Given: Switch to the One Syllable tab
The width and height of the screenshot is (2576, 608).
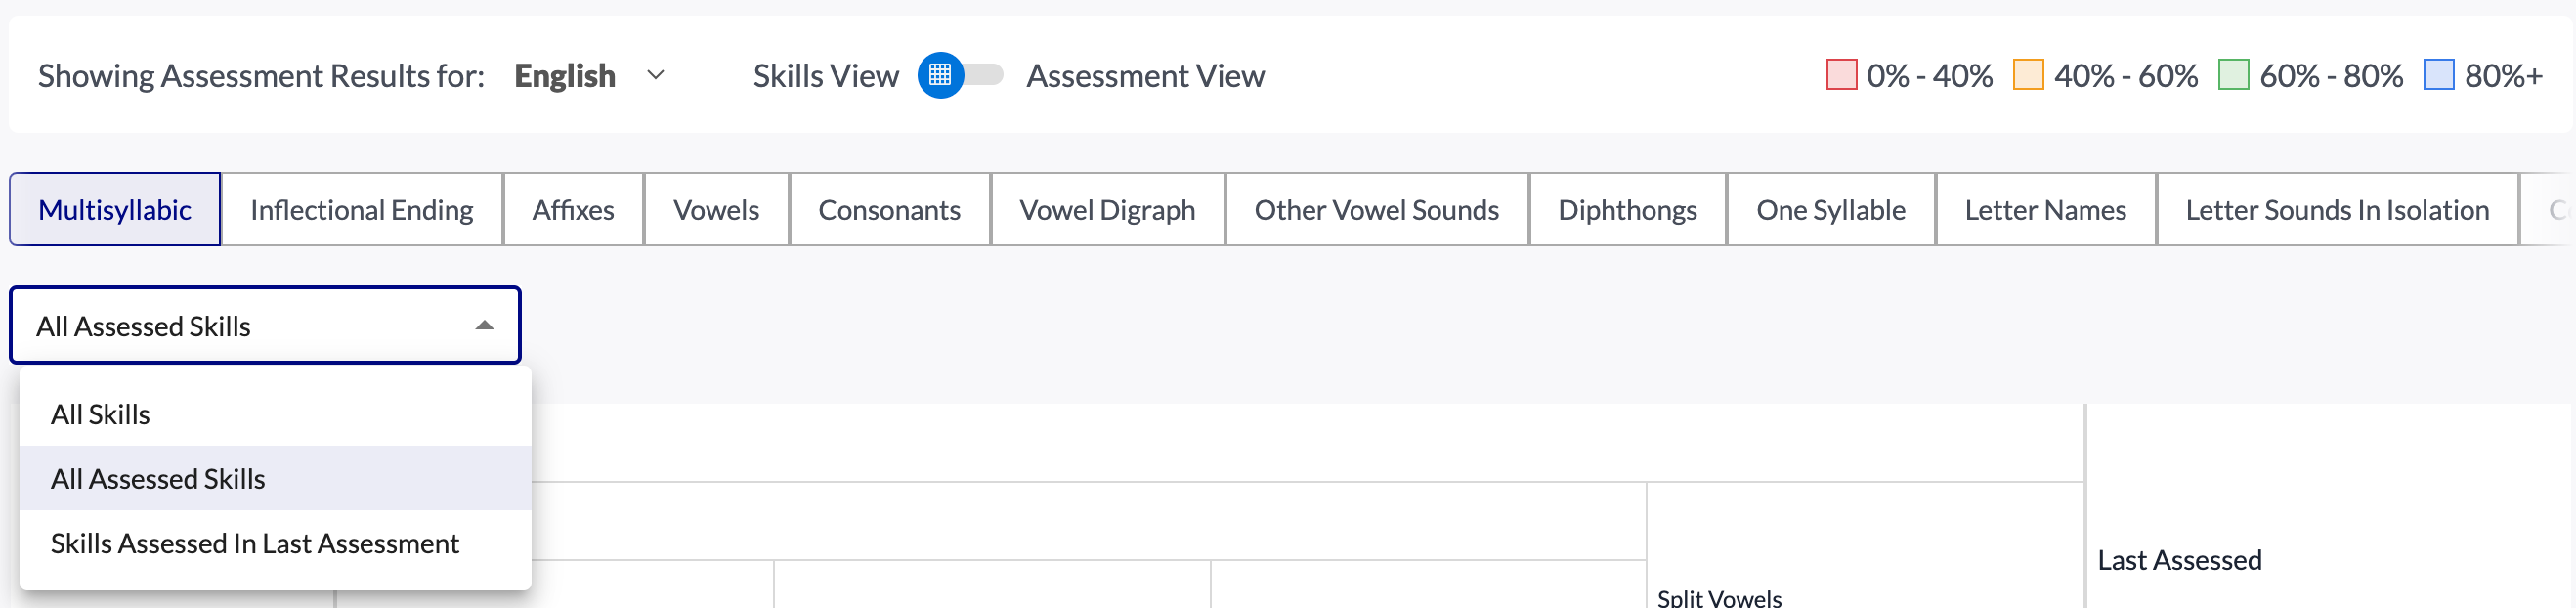Looking at the screenshot, I should point(1830,209).
